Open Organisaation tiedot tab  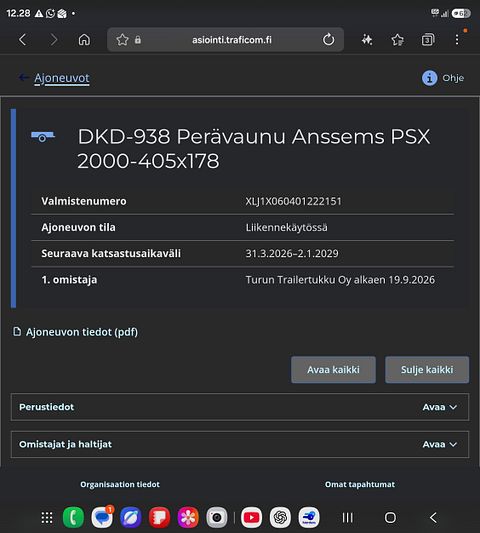tap(120, 484)
